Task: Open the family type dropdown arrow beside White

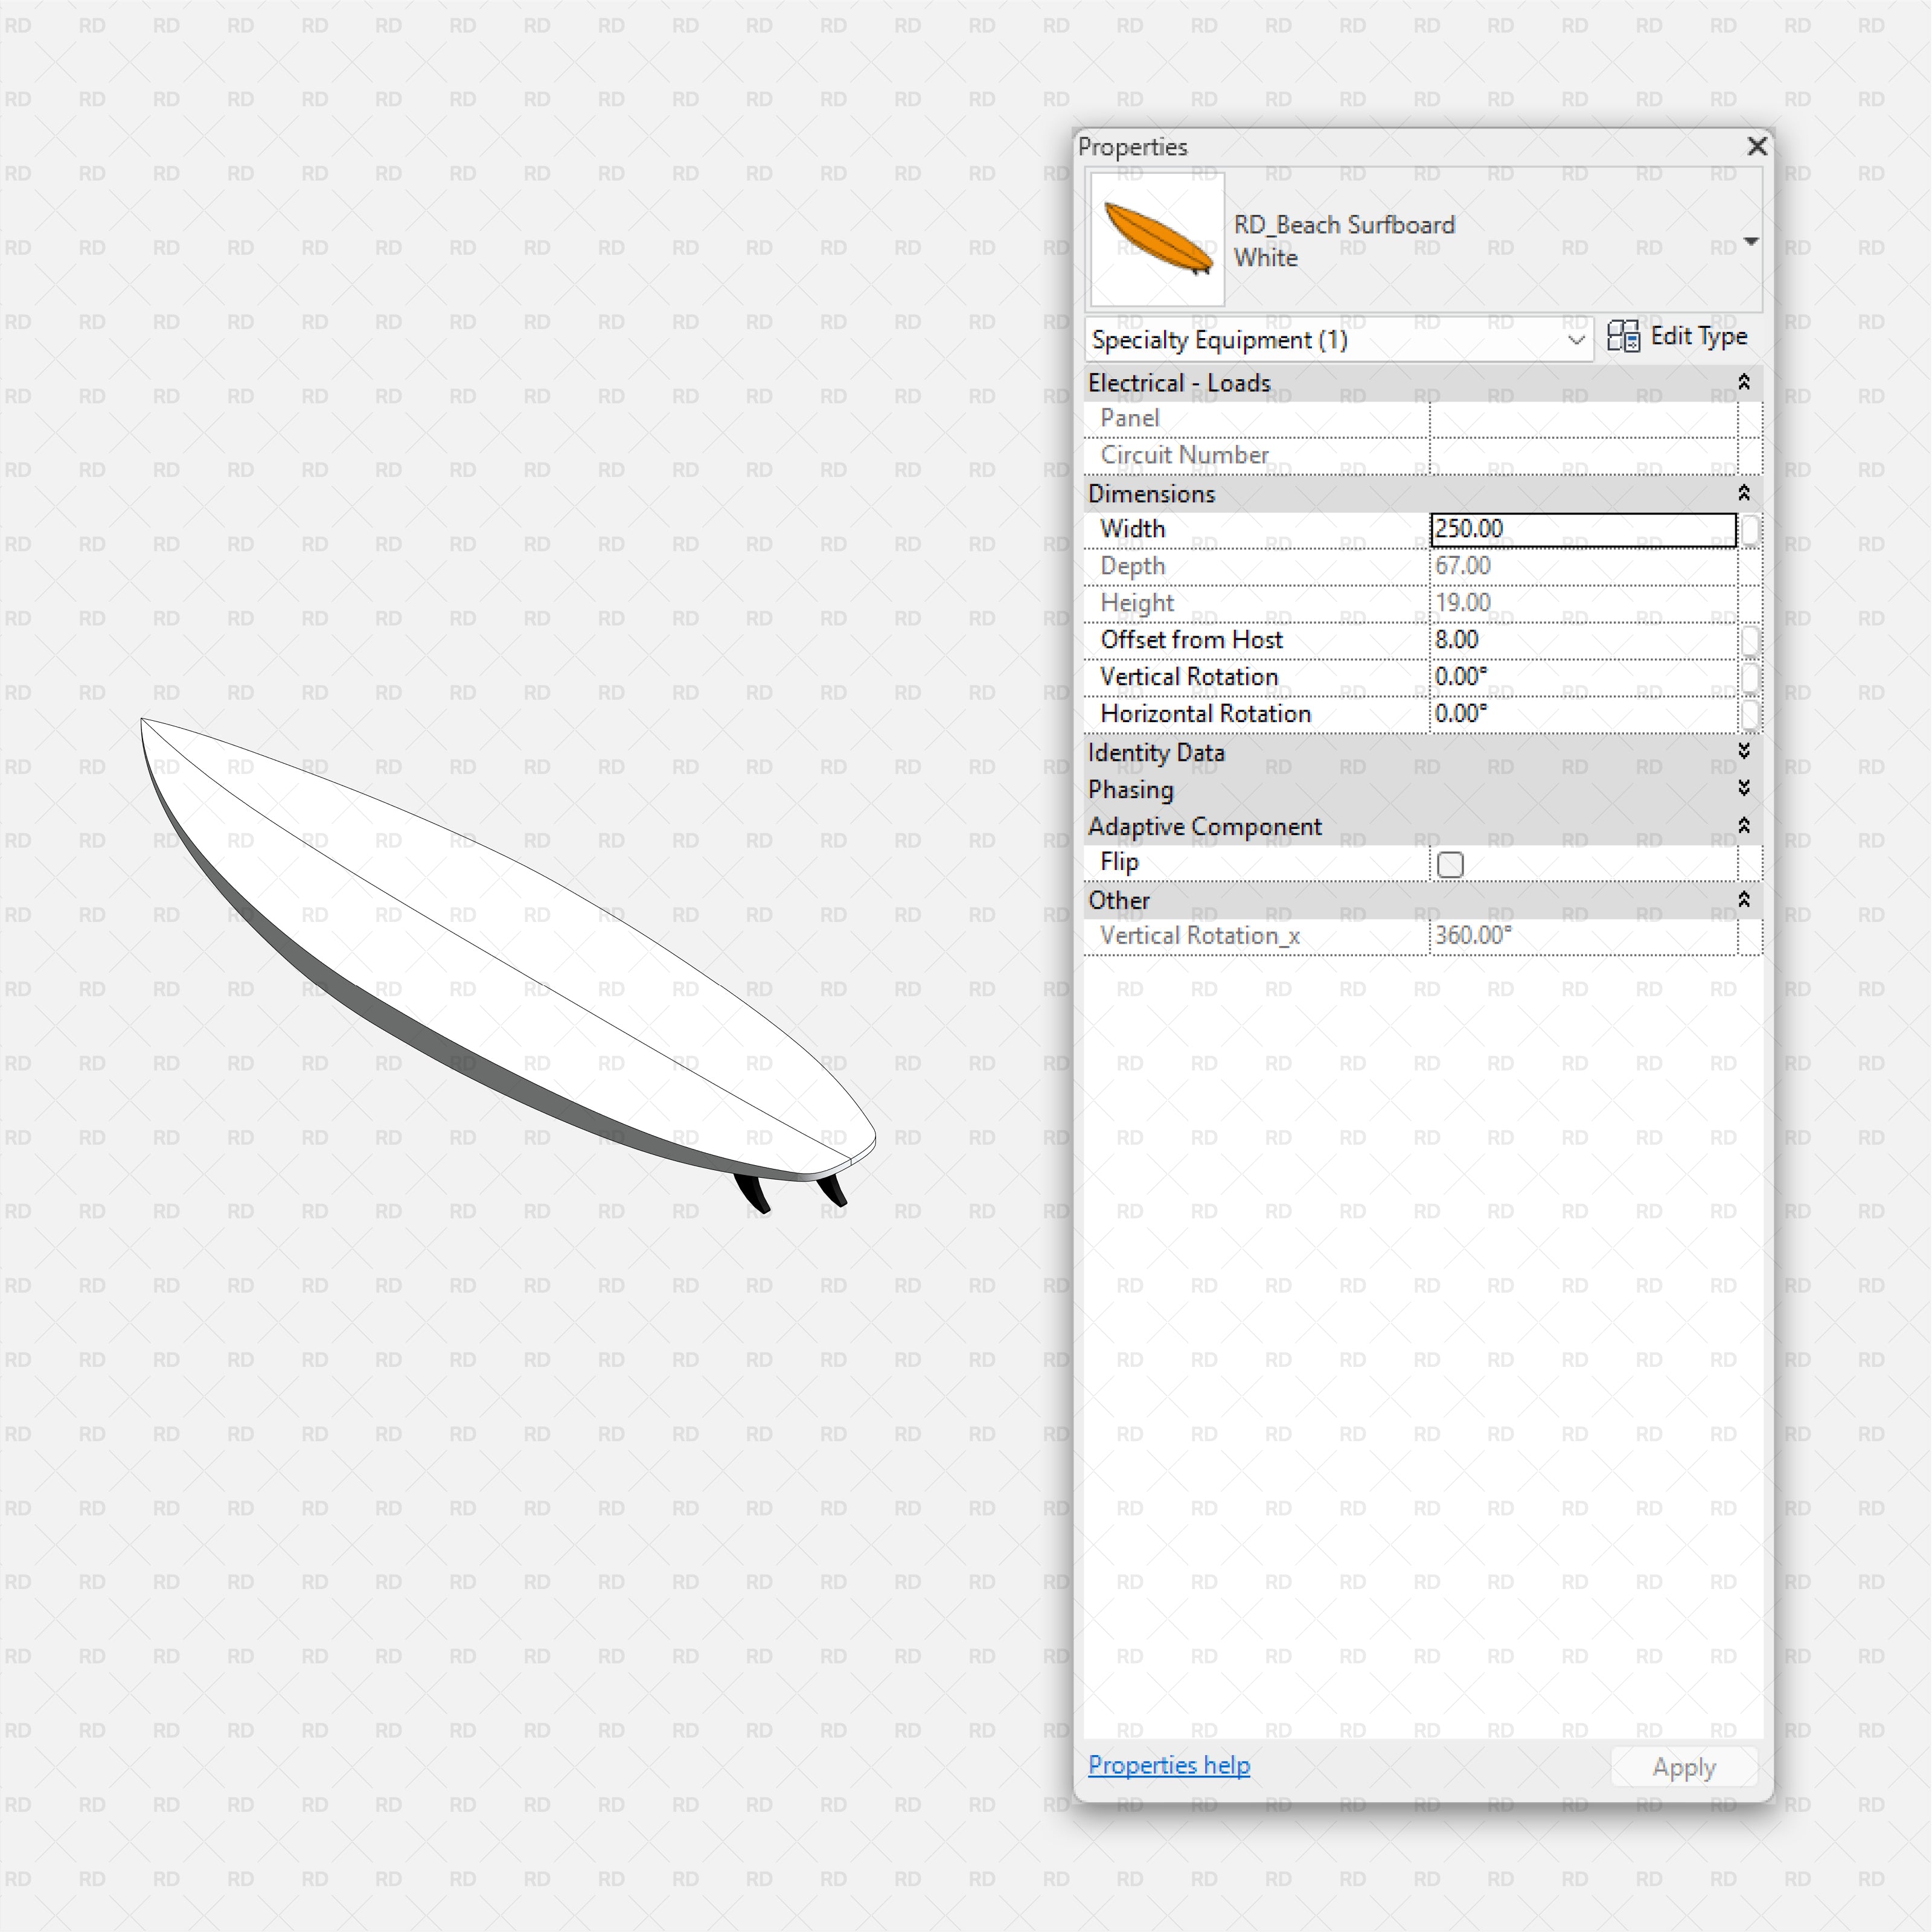Action: tap(1750, 240)
